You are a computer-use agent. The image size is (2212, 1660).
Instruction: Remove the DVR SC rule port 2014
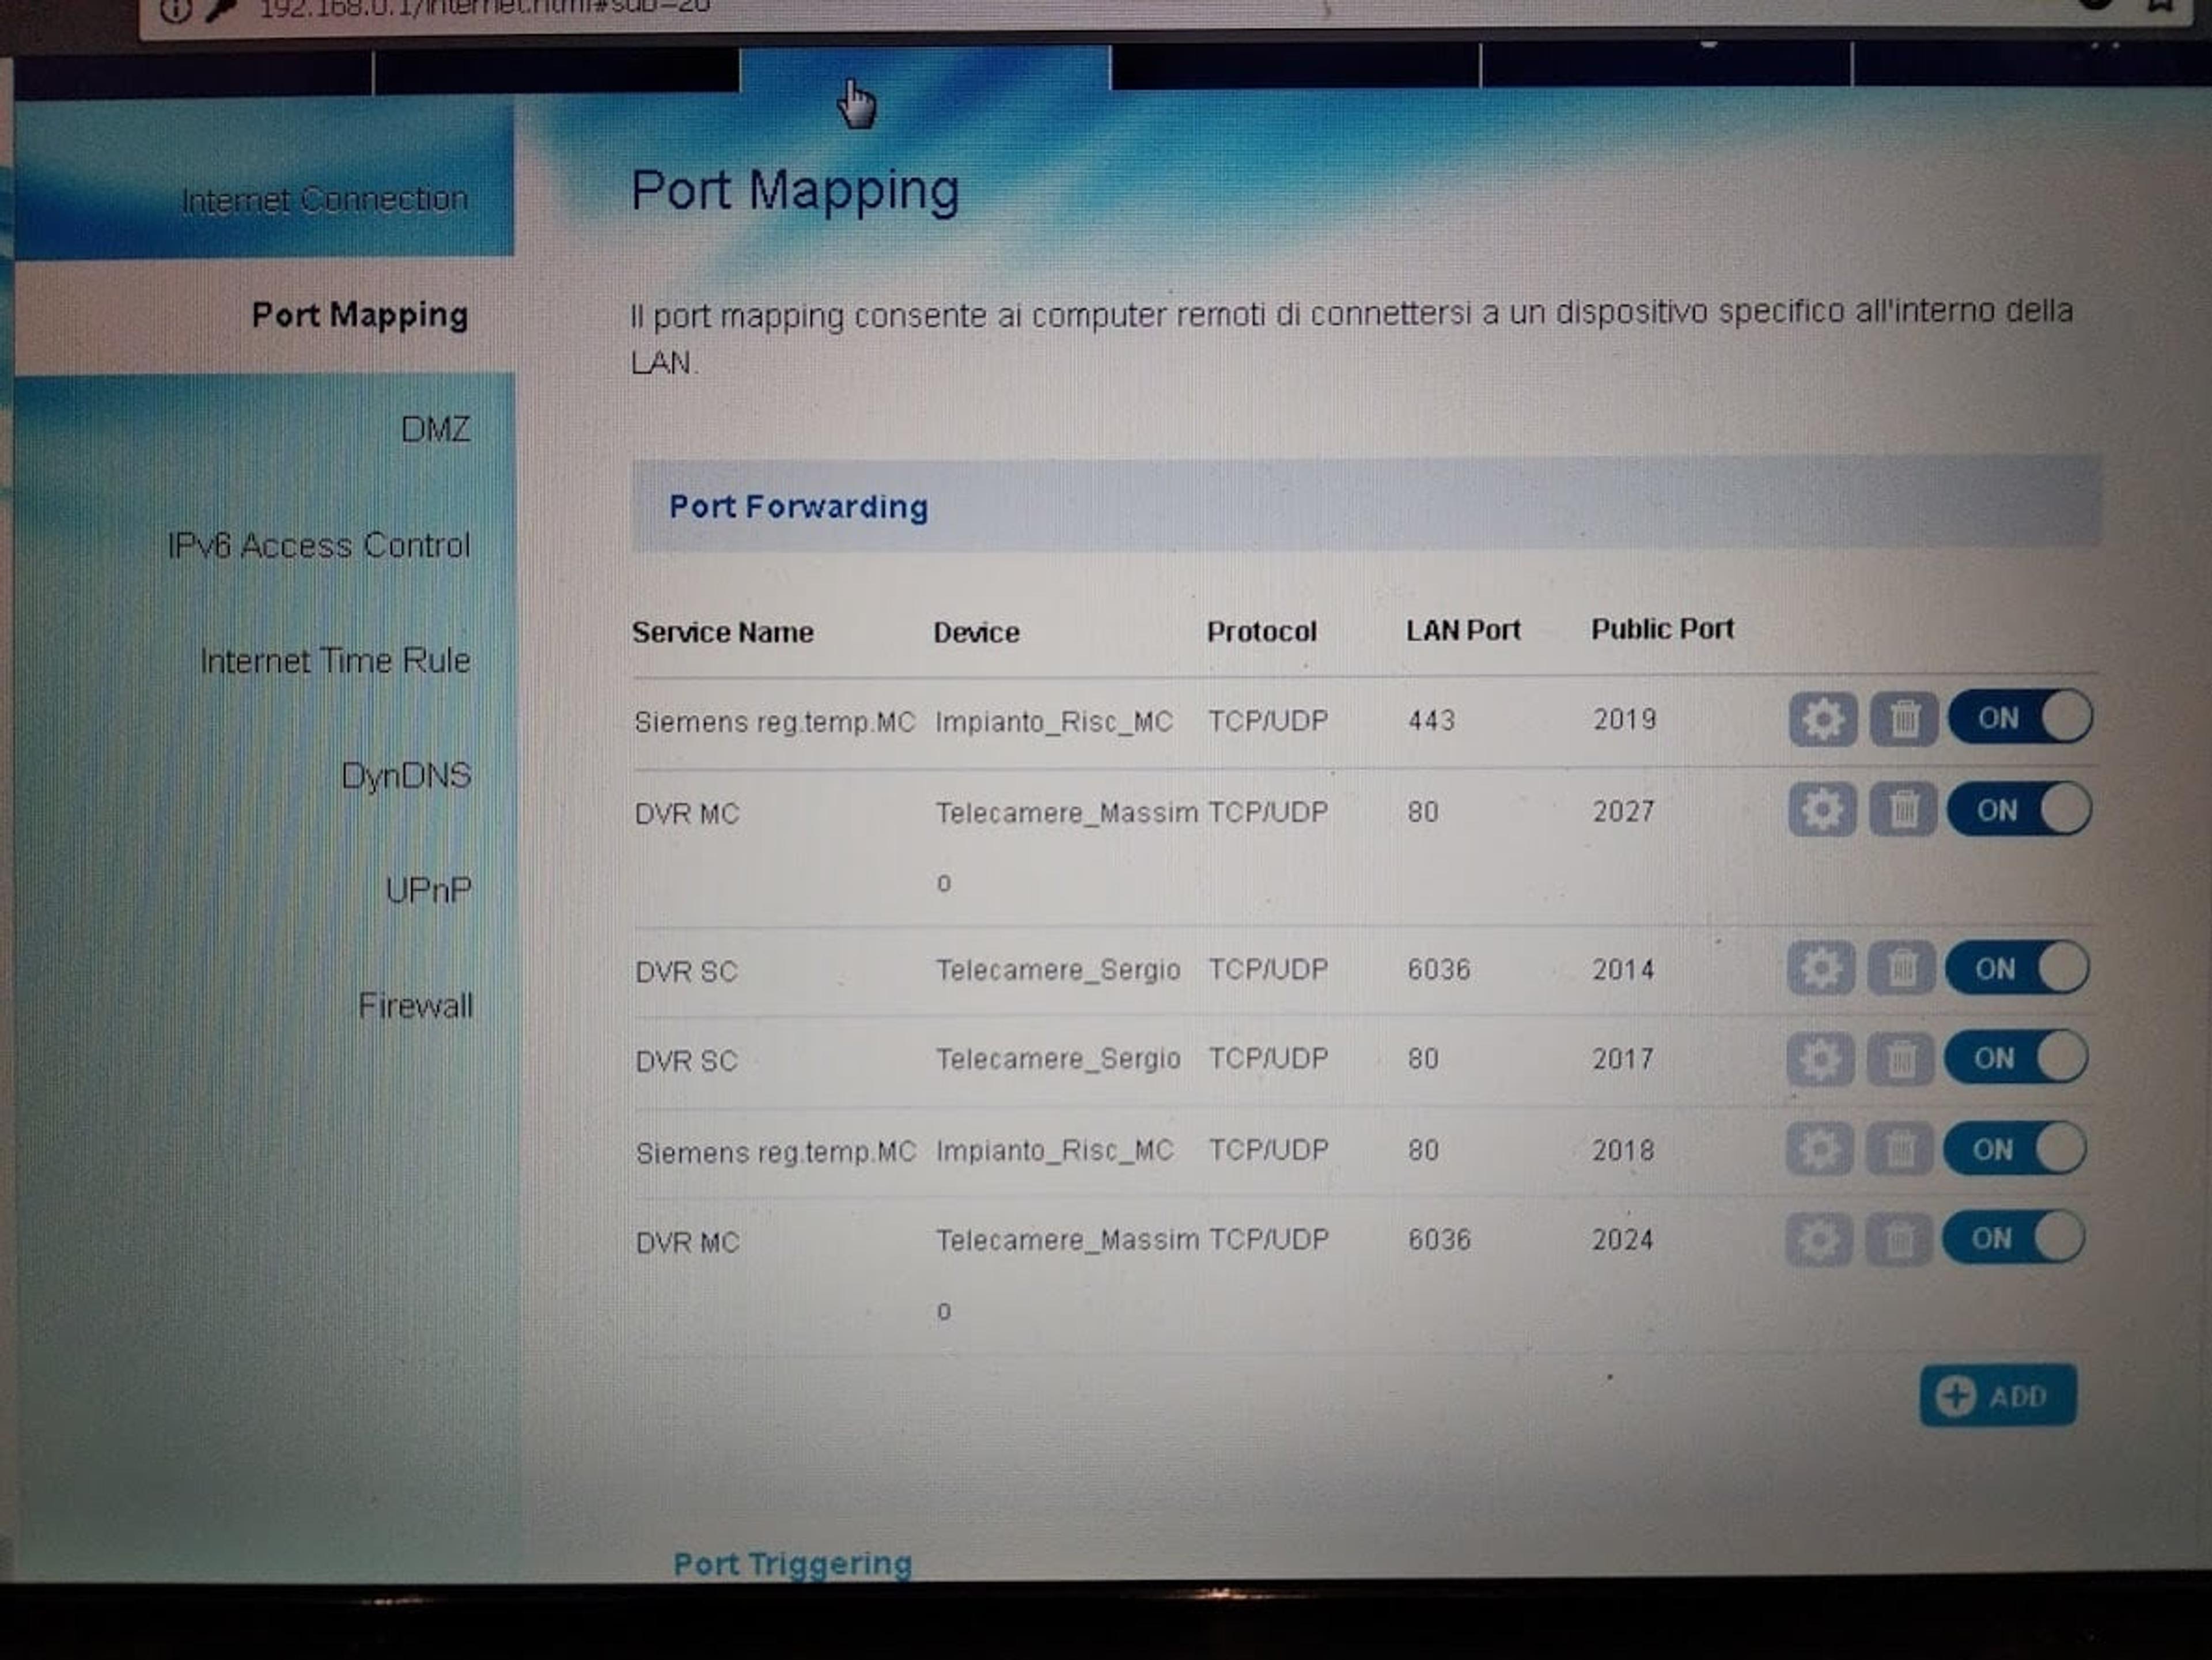[1902, 968]
